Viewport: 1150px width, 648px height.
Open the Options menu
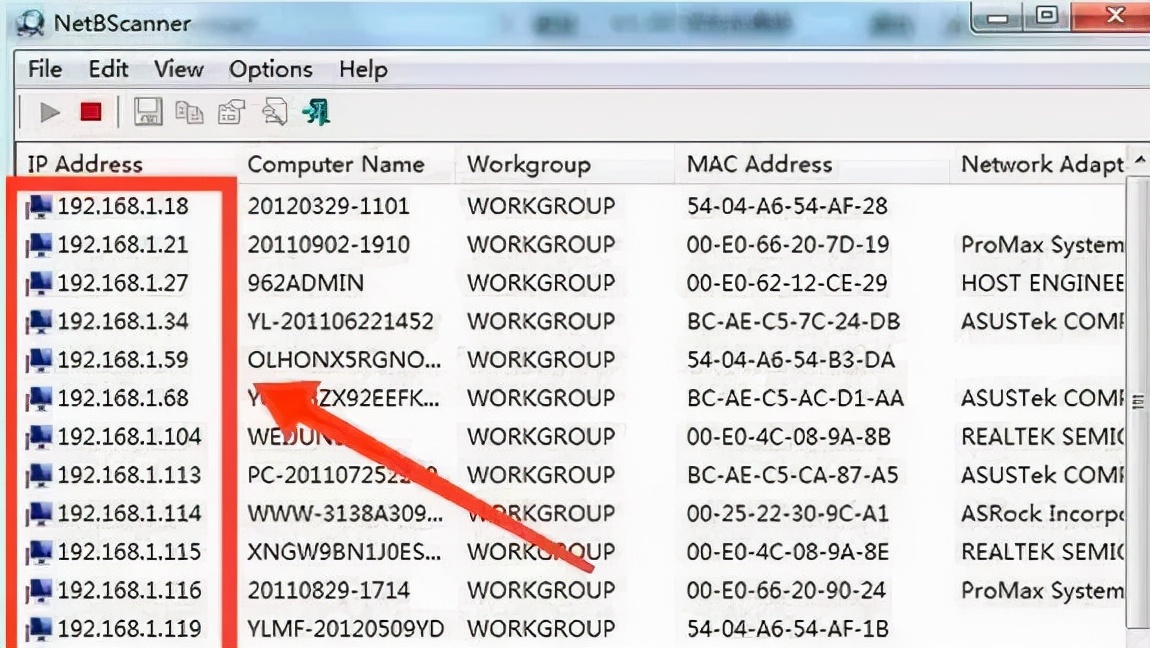[271, 70]
